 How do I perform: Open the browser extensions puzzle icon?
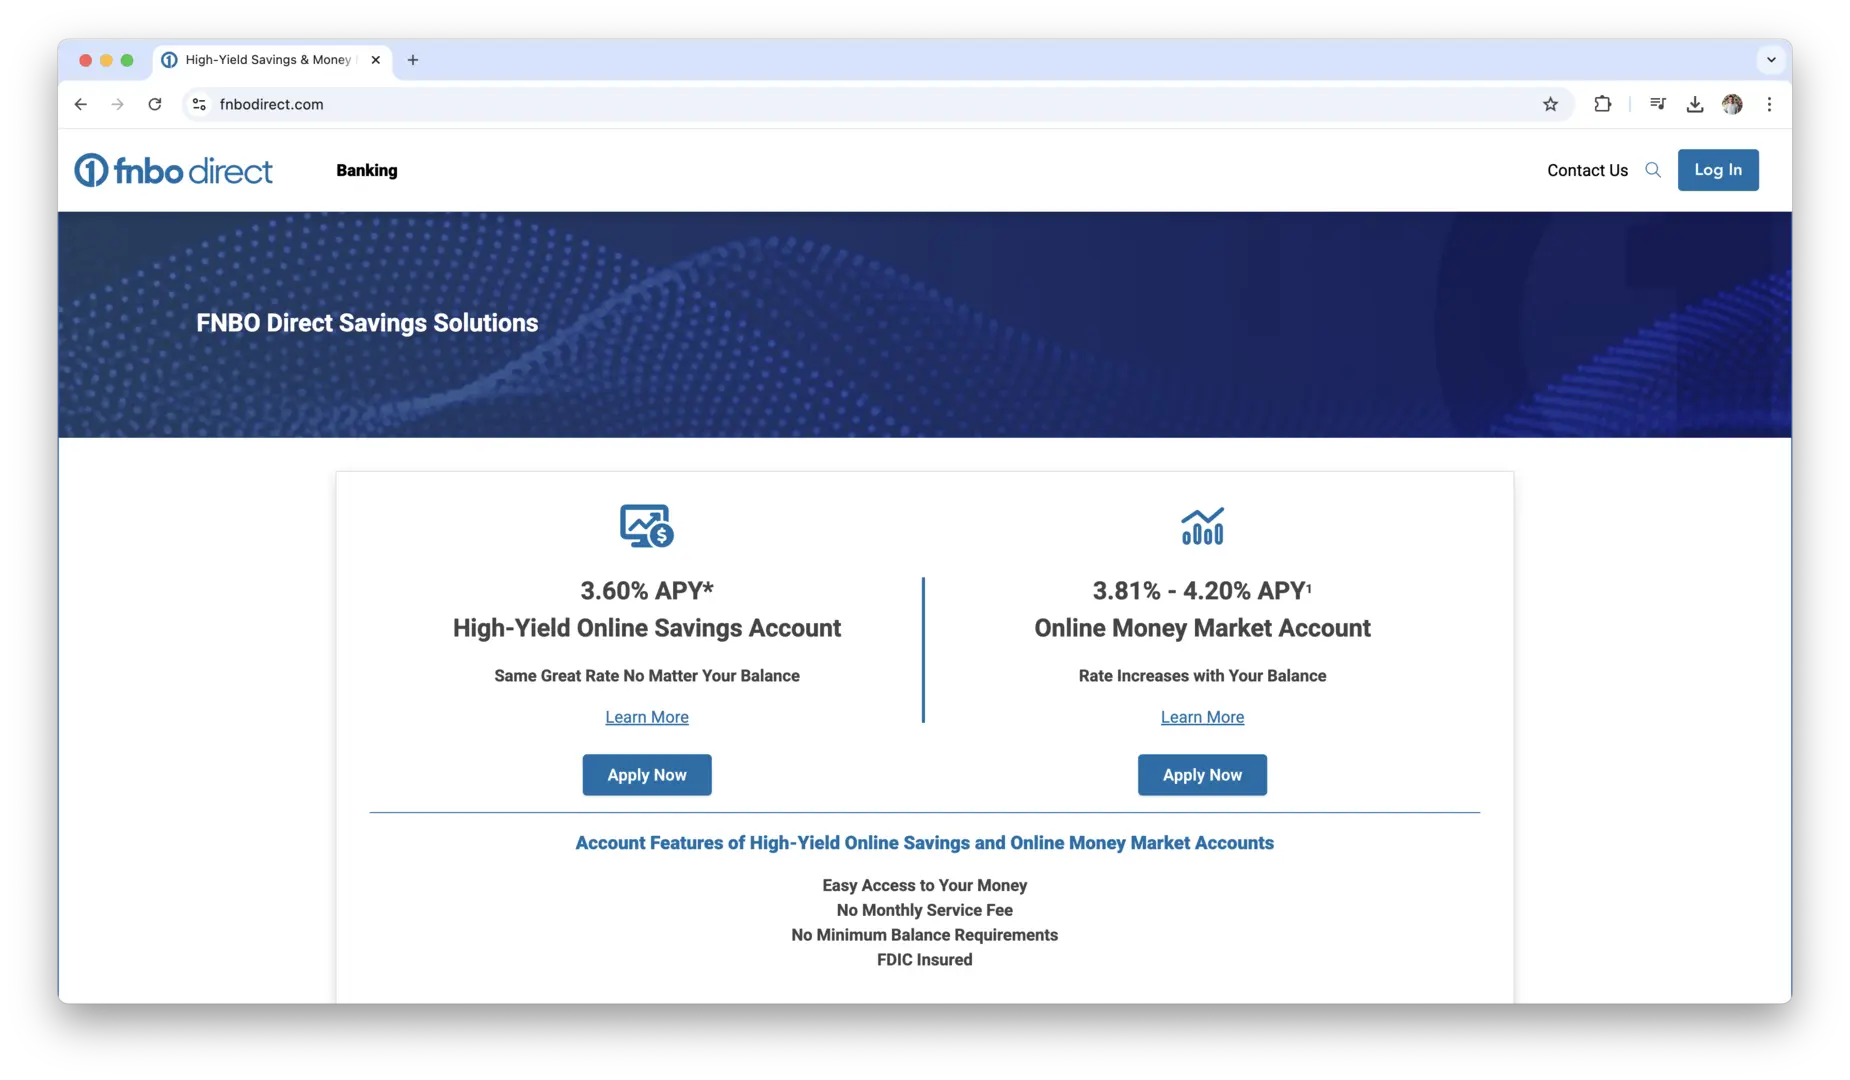point(1602,104)
